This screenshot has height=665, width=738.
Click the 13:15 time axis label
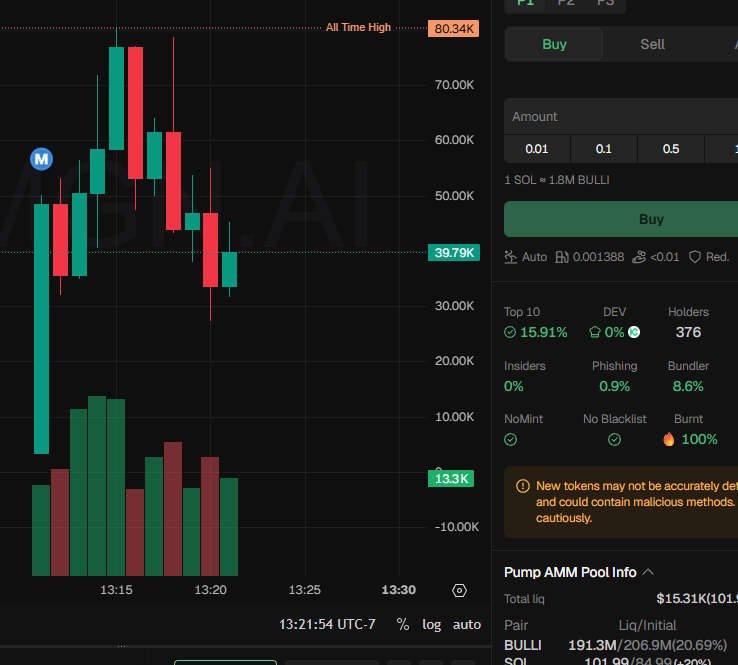tap(116, 590)
